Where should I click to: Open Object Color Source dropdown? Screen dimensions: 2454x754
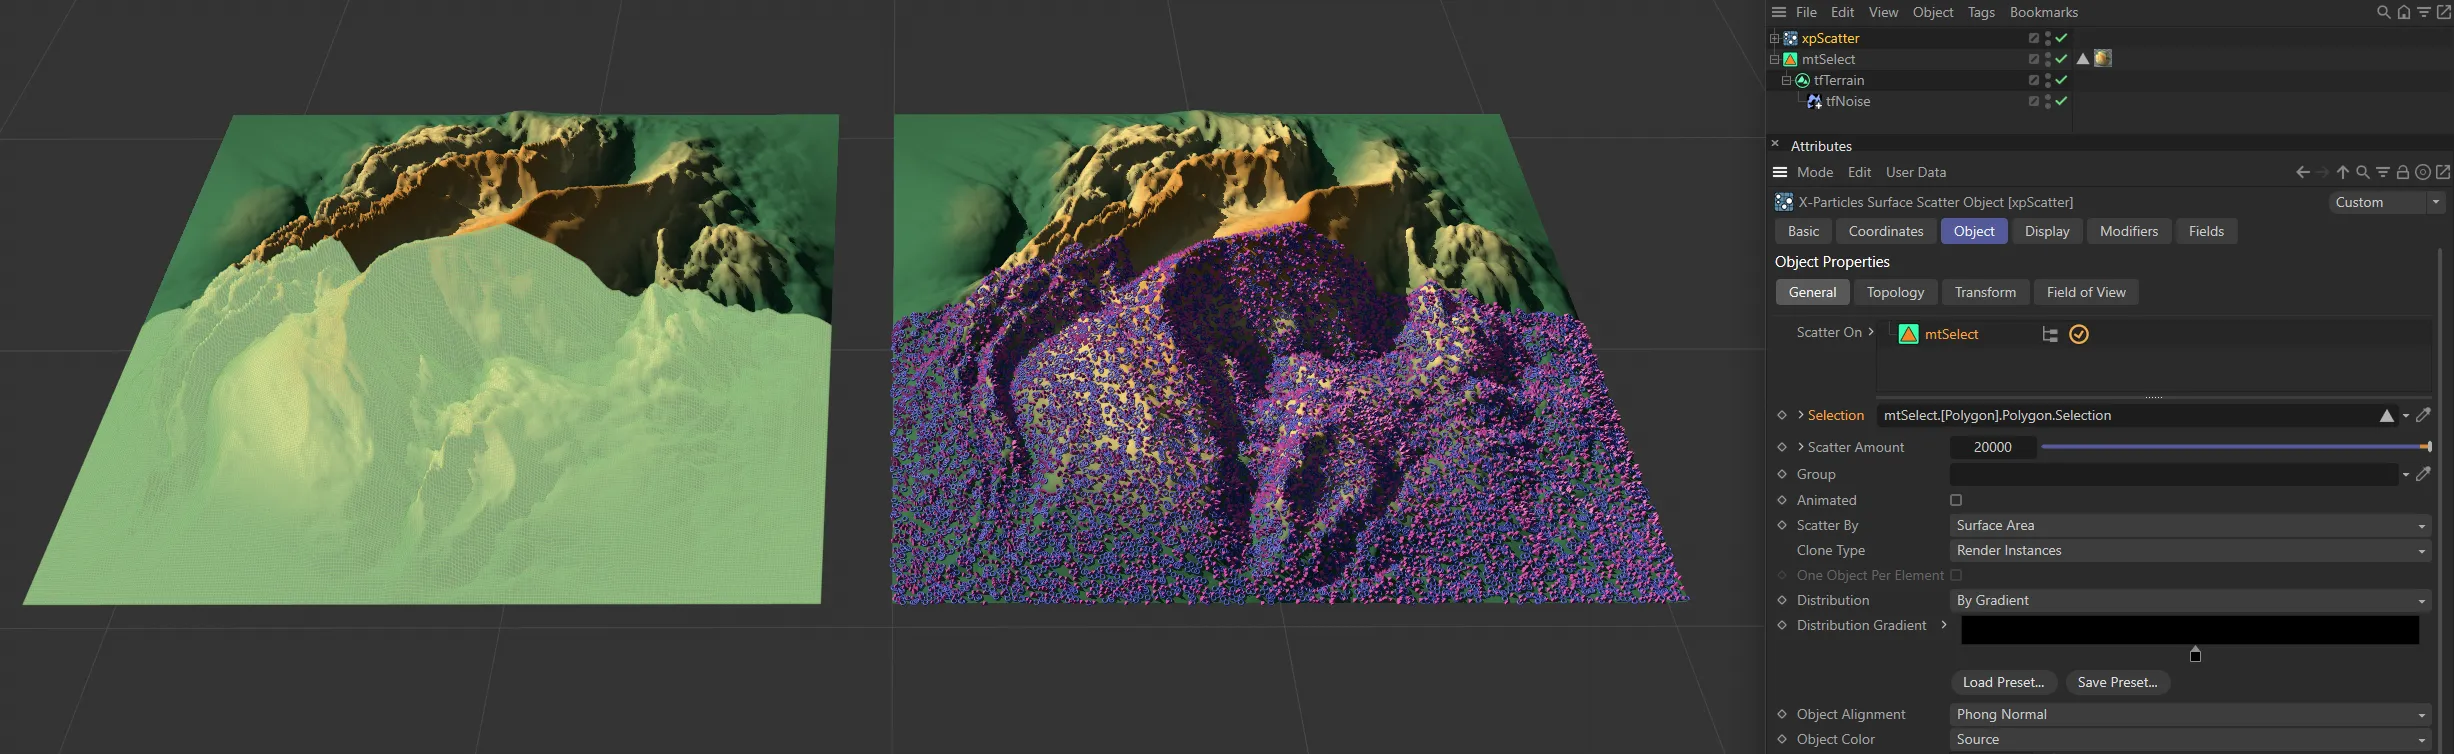coord(2190,739)
